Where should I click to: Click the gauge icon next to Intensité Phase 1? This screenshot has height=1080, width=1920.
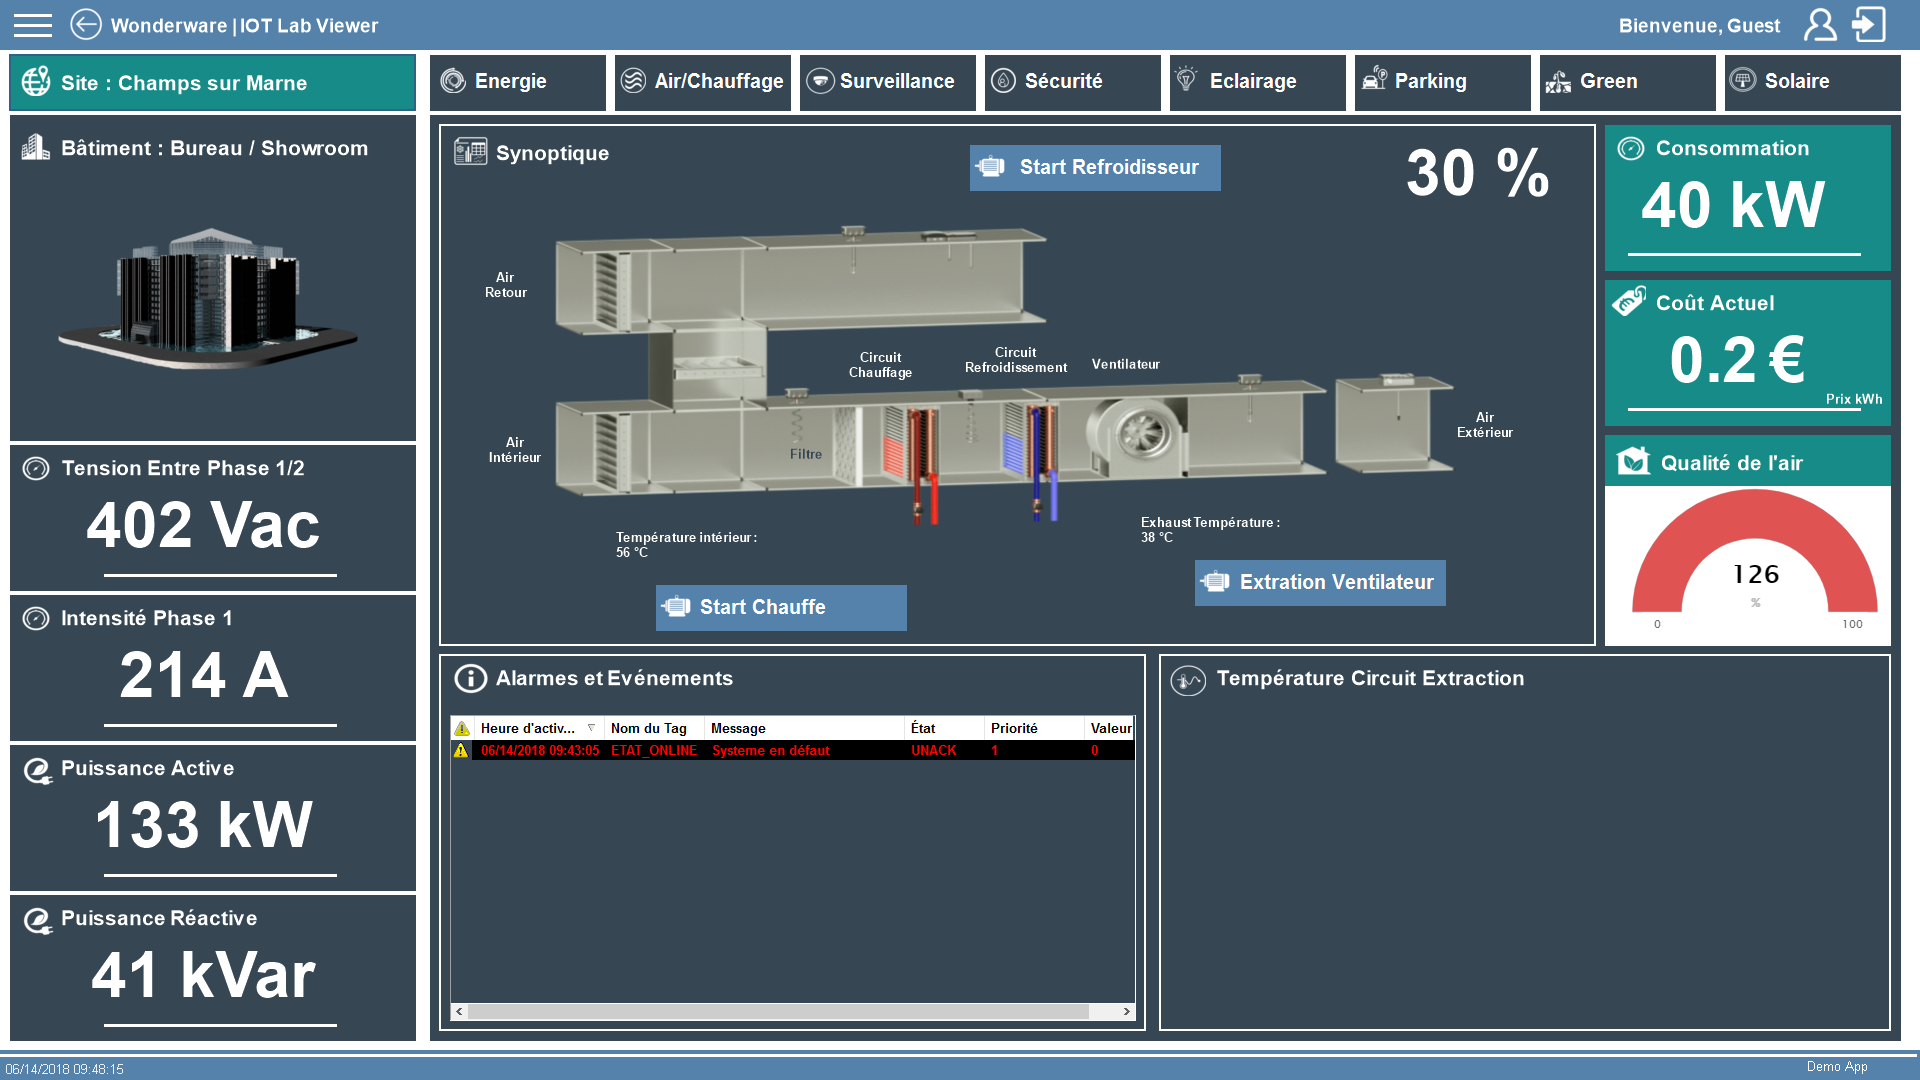coord(36,619)
